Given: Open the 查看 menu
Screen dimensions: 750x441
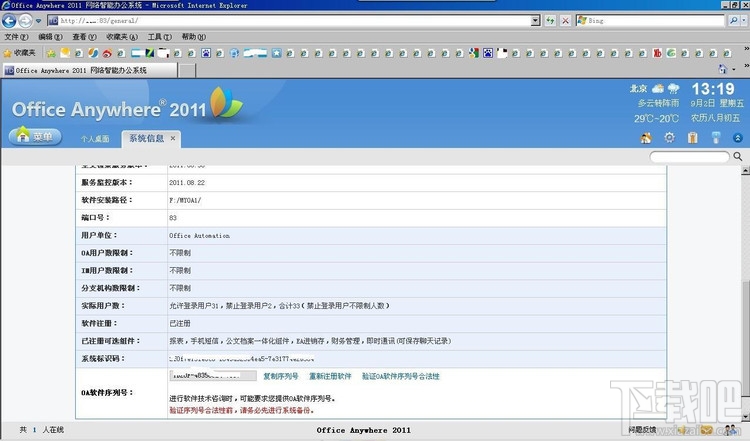Looking at the screenshot, I should click(x=84, y=37).
